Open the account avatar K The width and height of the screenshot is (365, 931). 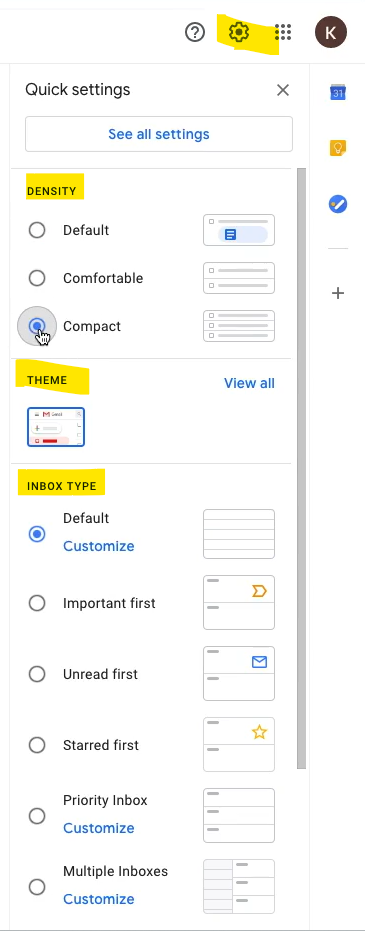331,32
